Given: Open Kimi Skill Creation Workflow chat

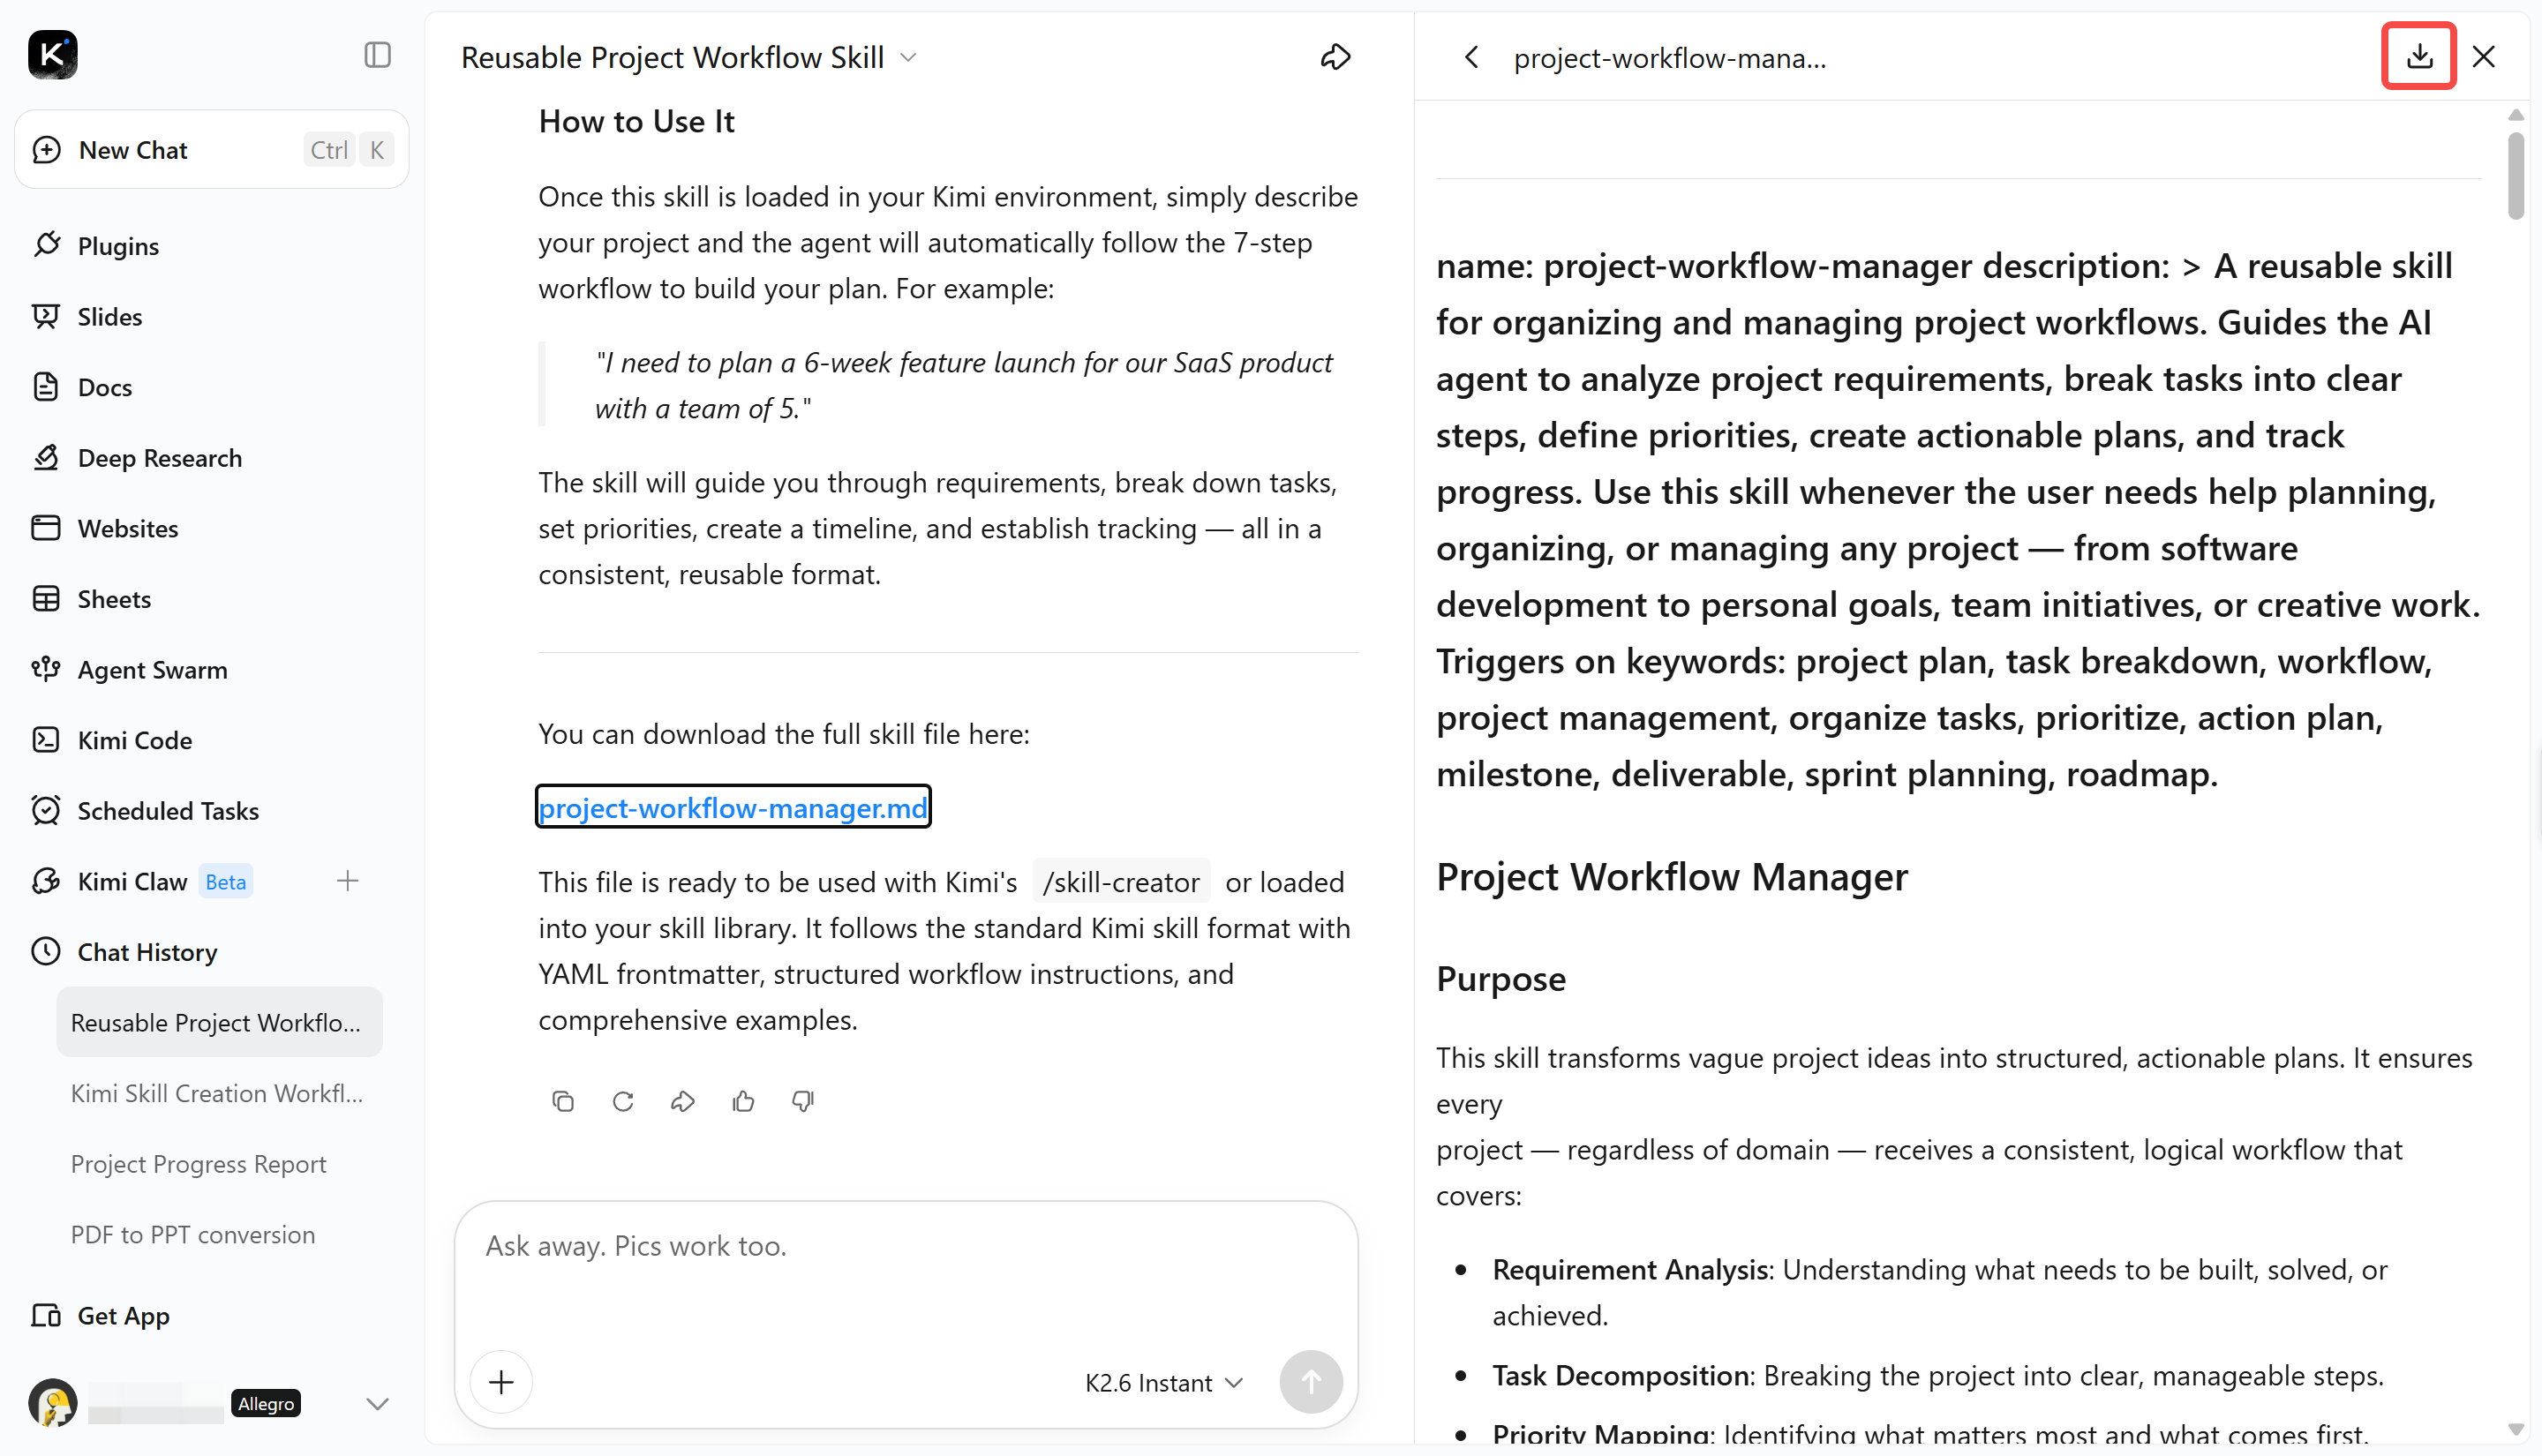Looking at the screenshot, I should click(216, 1093).
